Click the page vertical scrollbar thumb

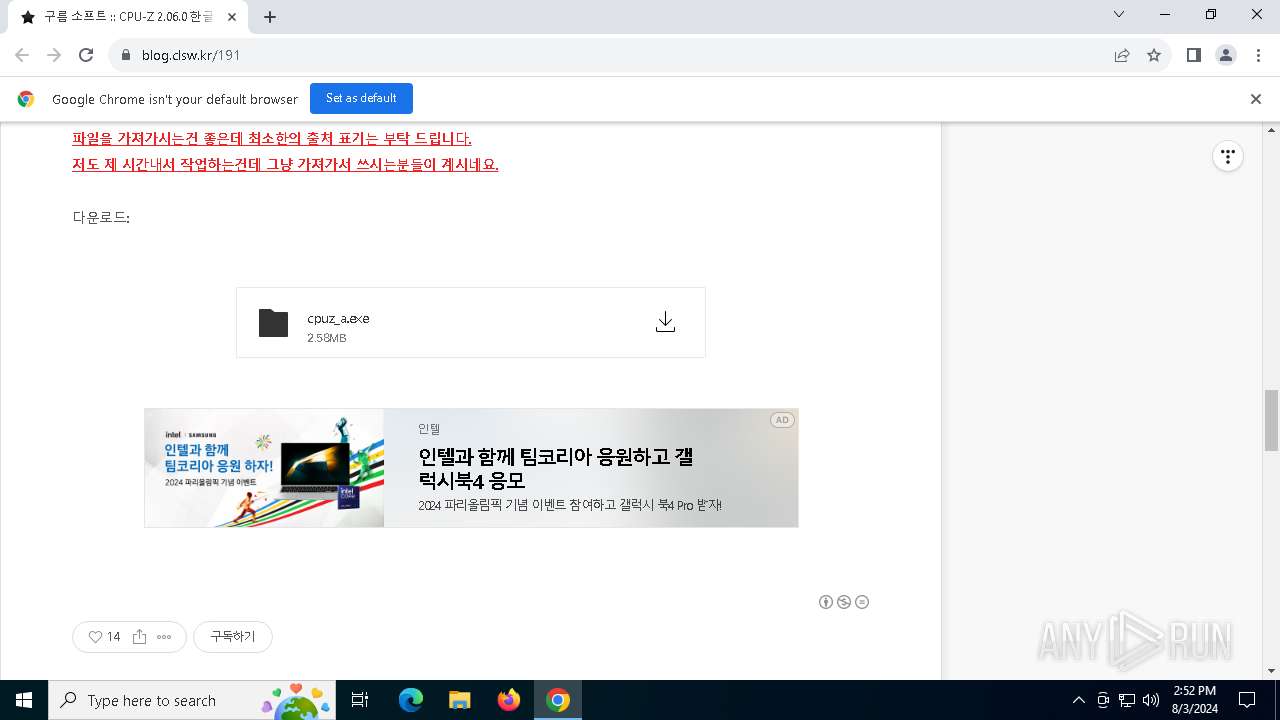tap(1271, 420)
